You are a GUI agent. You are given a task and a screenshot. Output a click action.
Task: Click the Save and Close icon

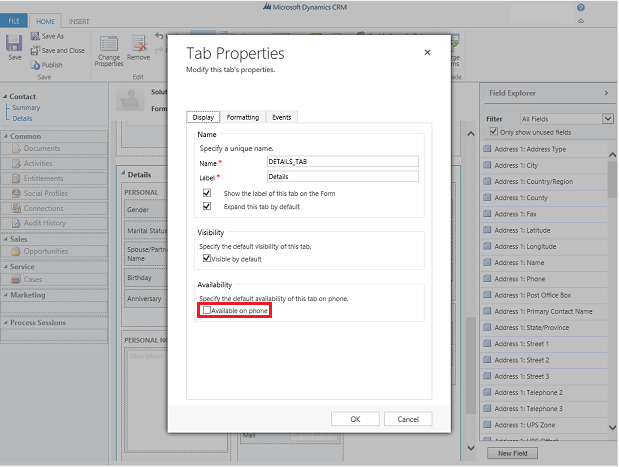[x=35, y=51]
